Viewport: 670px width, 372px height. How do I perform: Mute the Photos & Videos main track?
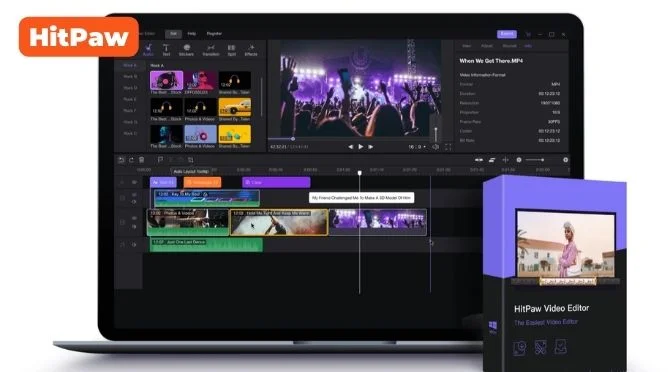pos(134,227)
